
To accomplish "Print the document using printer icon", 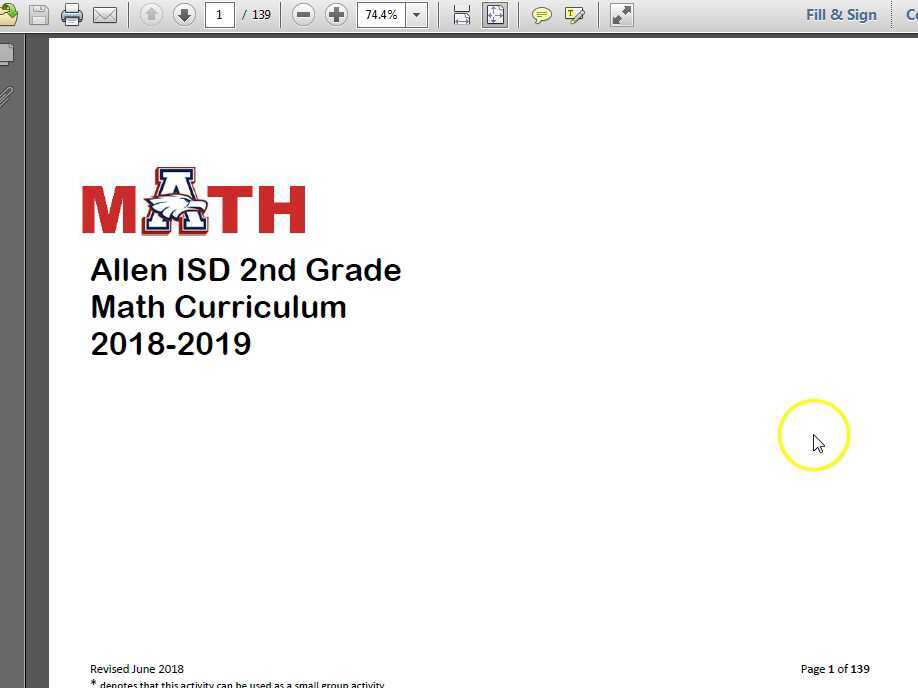I will [71, 15].
